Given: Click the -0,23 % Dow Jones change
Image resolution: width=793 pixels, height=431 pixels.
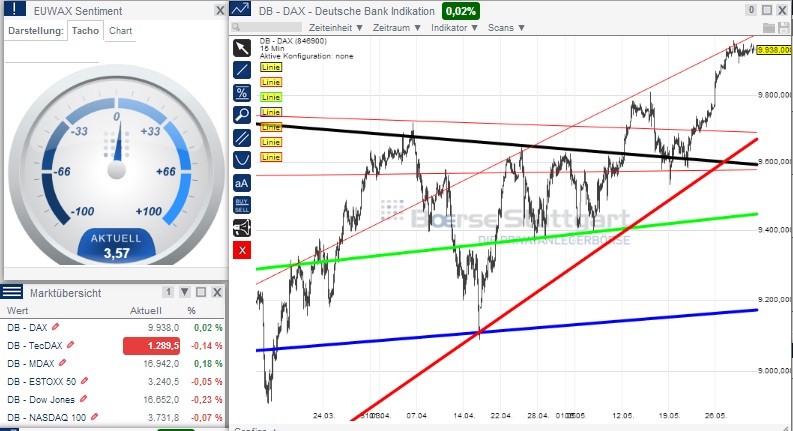Looking at the screenshot, I should point(206,400).
